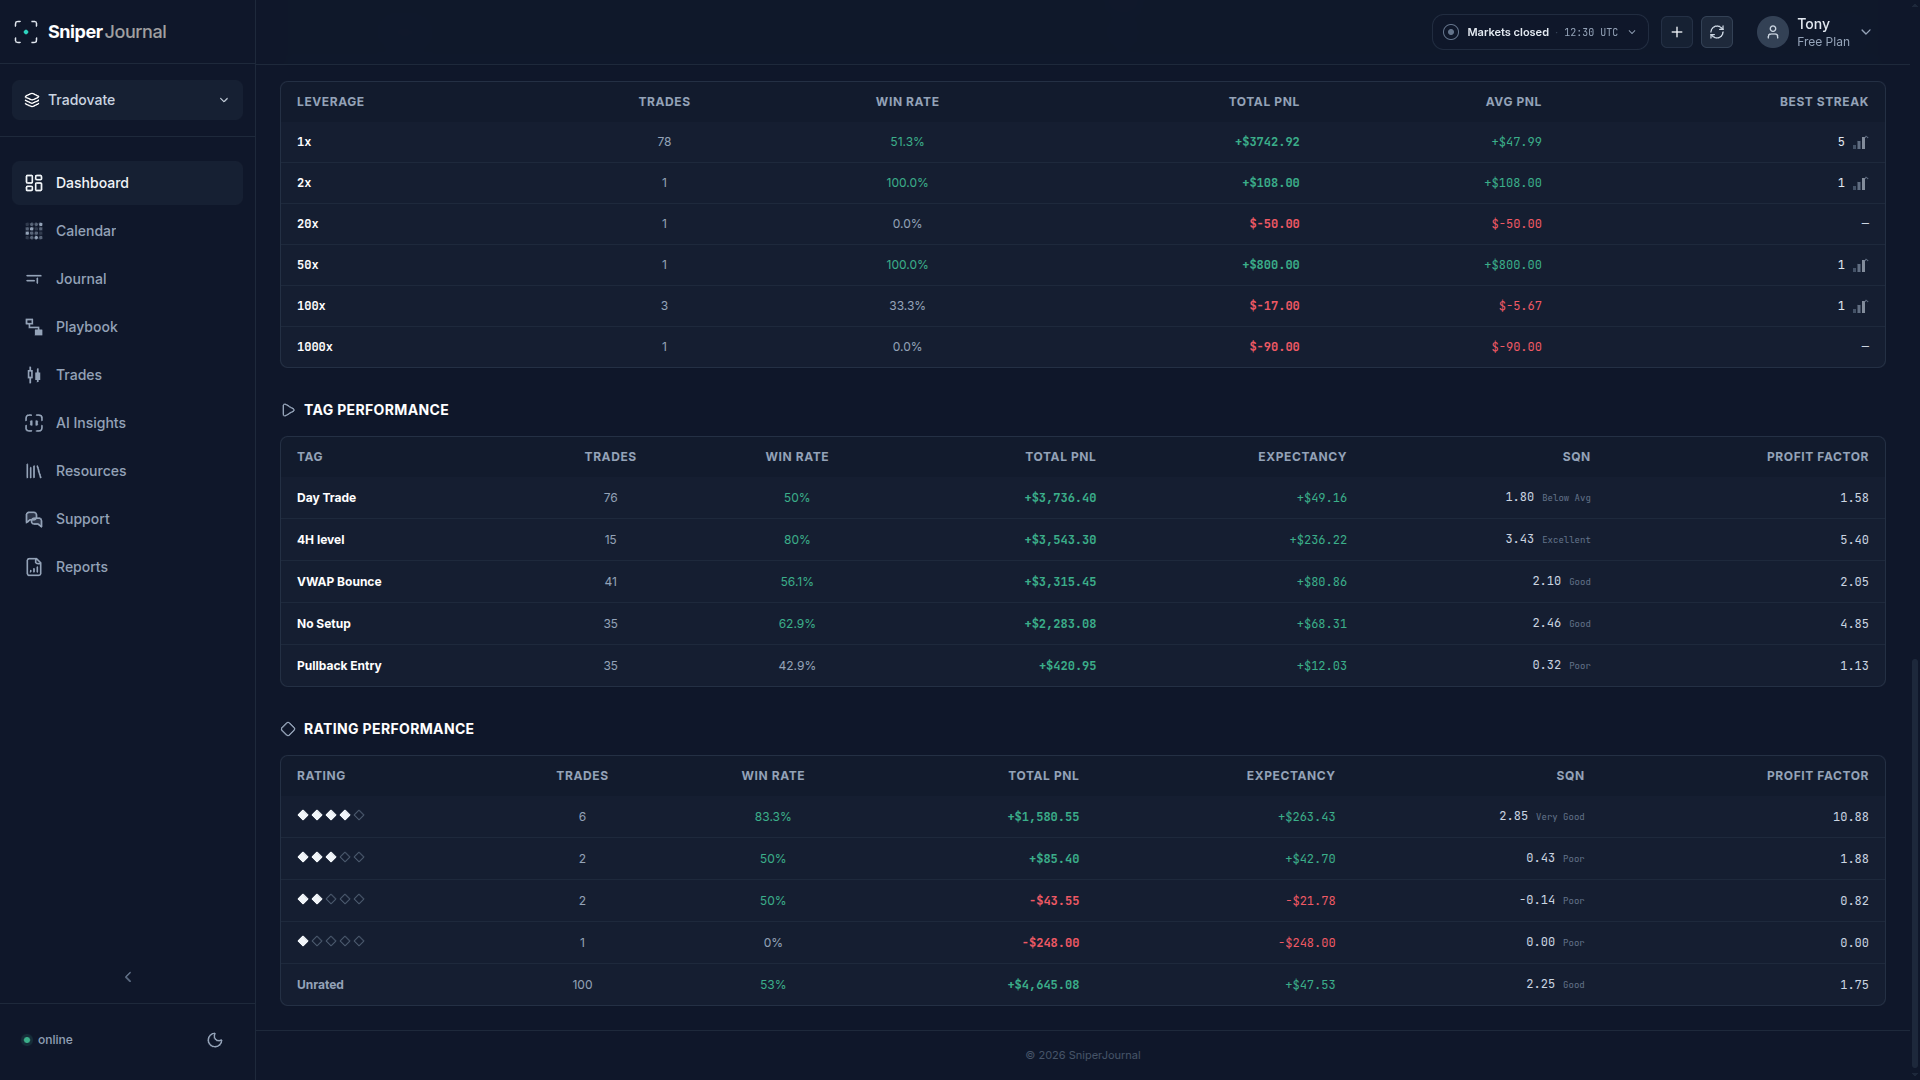Sort leverage table by Best Streak header
This screenshot has width=1920, height=1080.
[x=1823, y=102]
